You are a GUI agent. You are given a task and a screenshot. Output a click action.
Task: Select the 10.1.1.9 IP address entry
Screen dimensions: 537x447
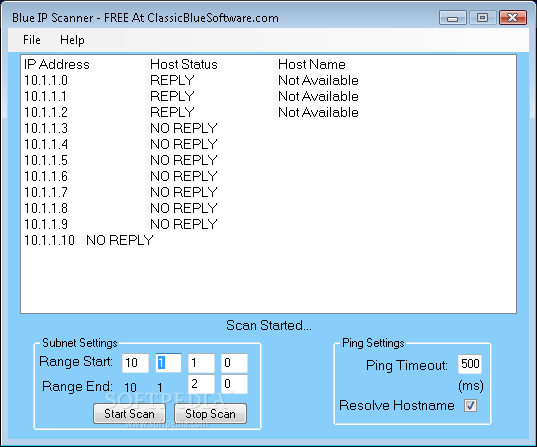pos(46,224)
